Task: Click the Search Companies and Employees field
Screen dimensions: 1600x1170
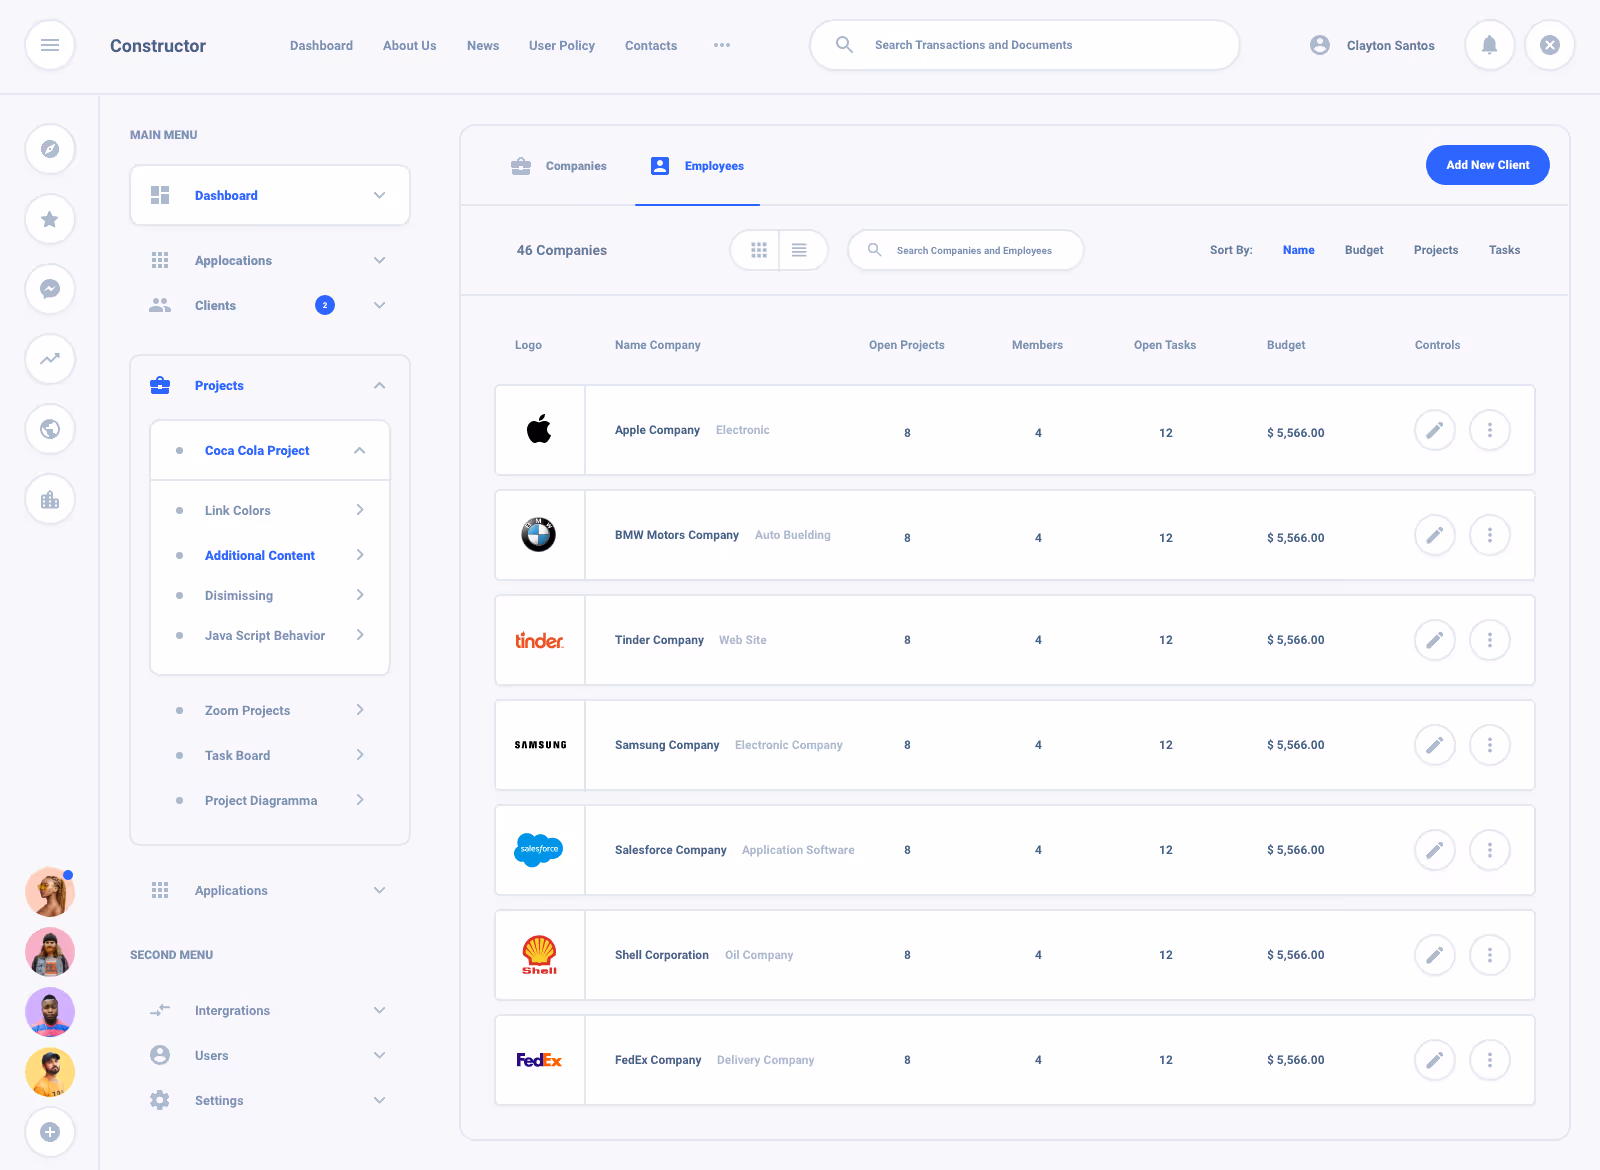Action: pyautogui.click(x=965, y=250)
